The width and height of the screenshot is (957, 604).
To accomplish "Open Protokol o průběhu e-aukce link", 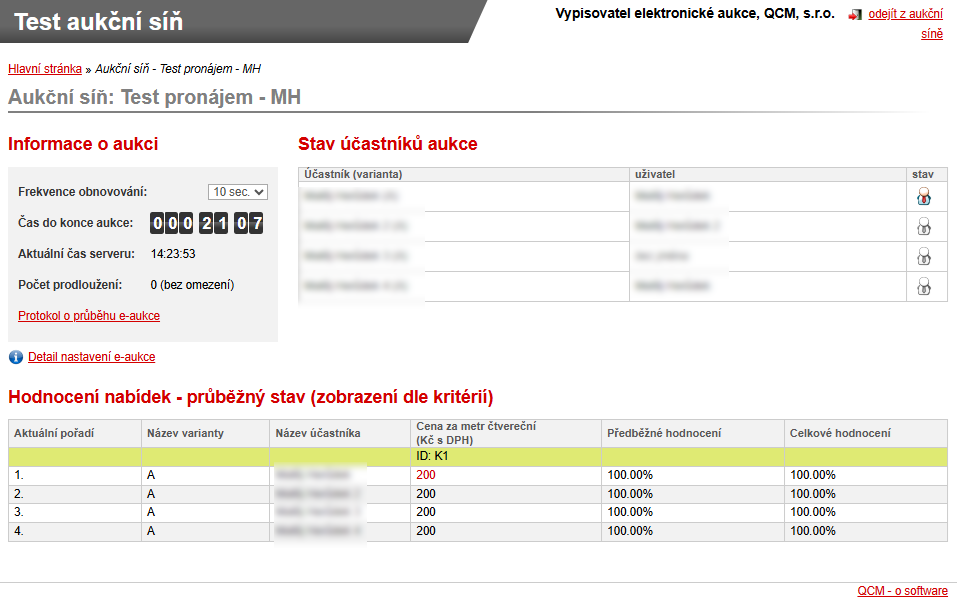I will tap(89, 316).
